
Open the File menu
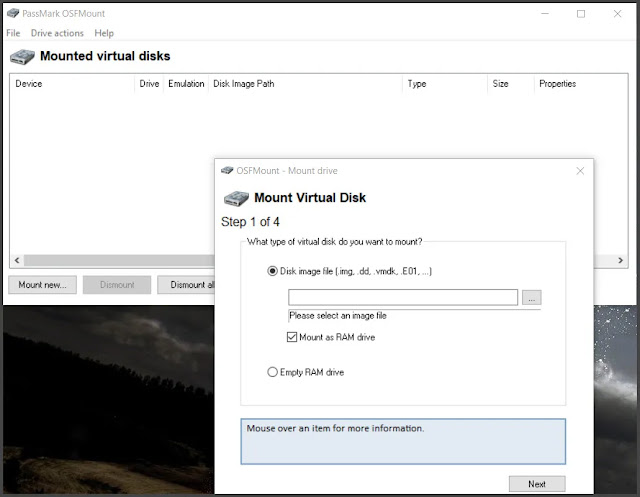pos(13,33)
